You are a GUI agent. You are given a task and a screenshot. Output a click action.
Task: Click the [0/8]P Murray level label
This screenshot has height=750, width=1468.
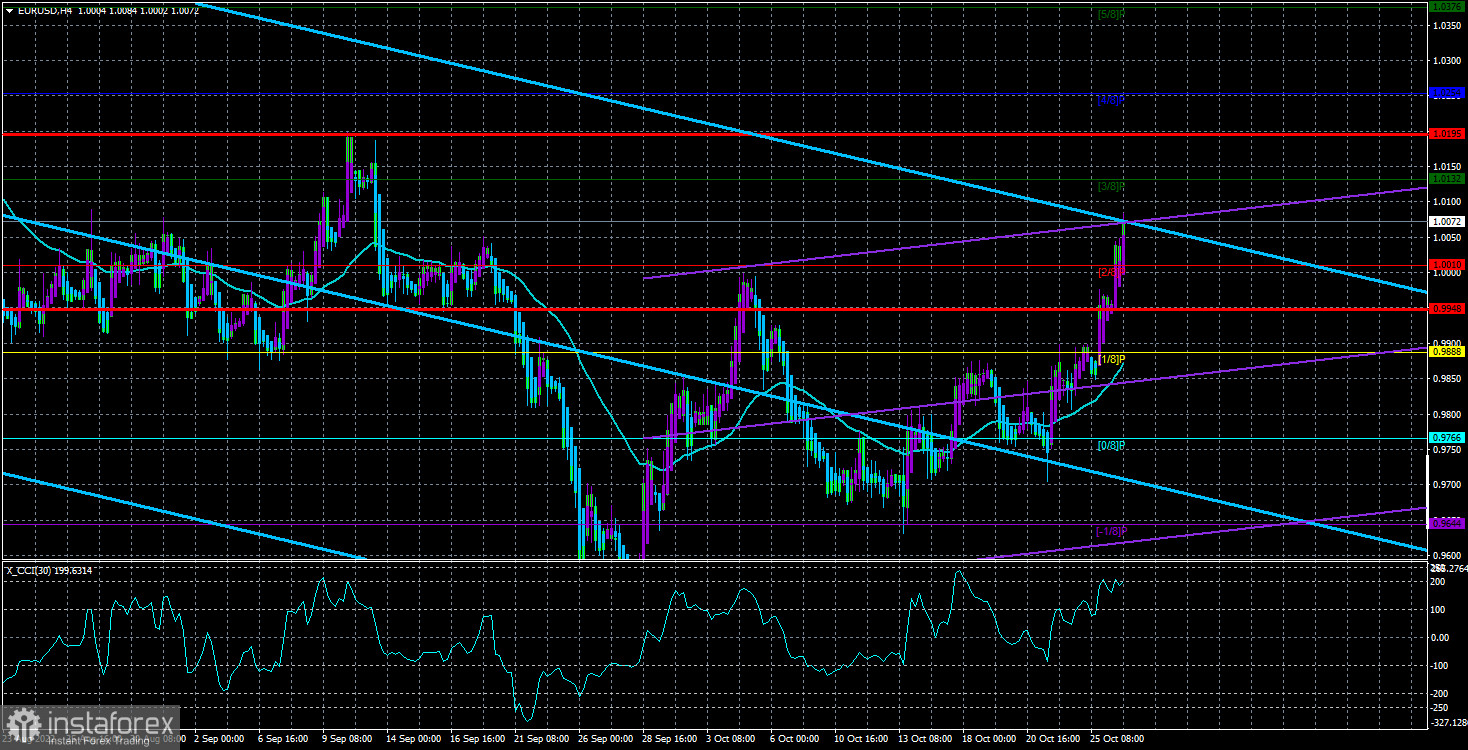pyautogui.click(x=1111, y=445)
